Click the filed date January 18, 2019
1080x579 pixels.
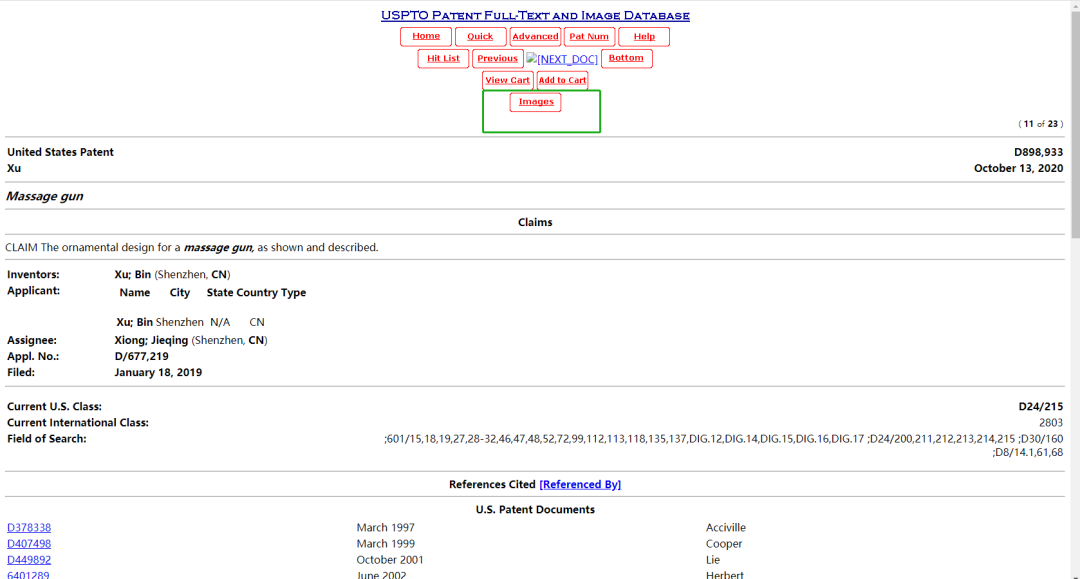point(158,372)
